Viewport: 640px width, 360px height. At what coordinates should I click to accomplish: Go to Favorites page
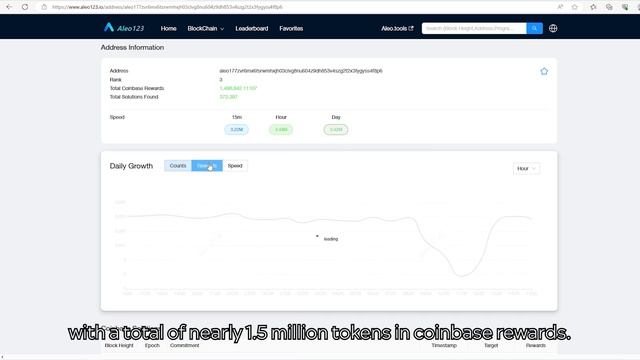tap(291, 29)
